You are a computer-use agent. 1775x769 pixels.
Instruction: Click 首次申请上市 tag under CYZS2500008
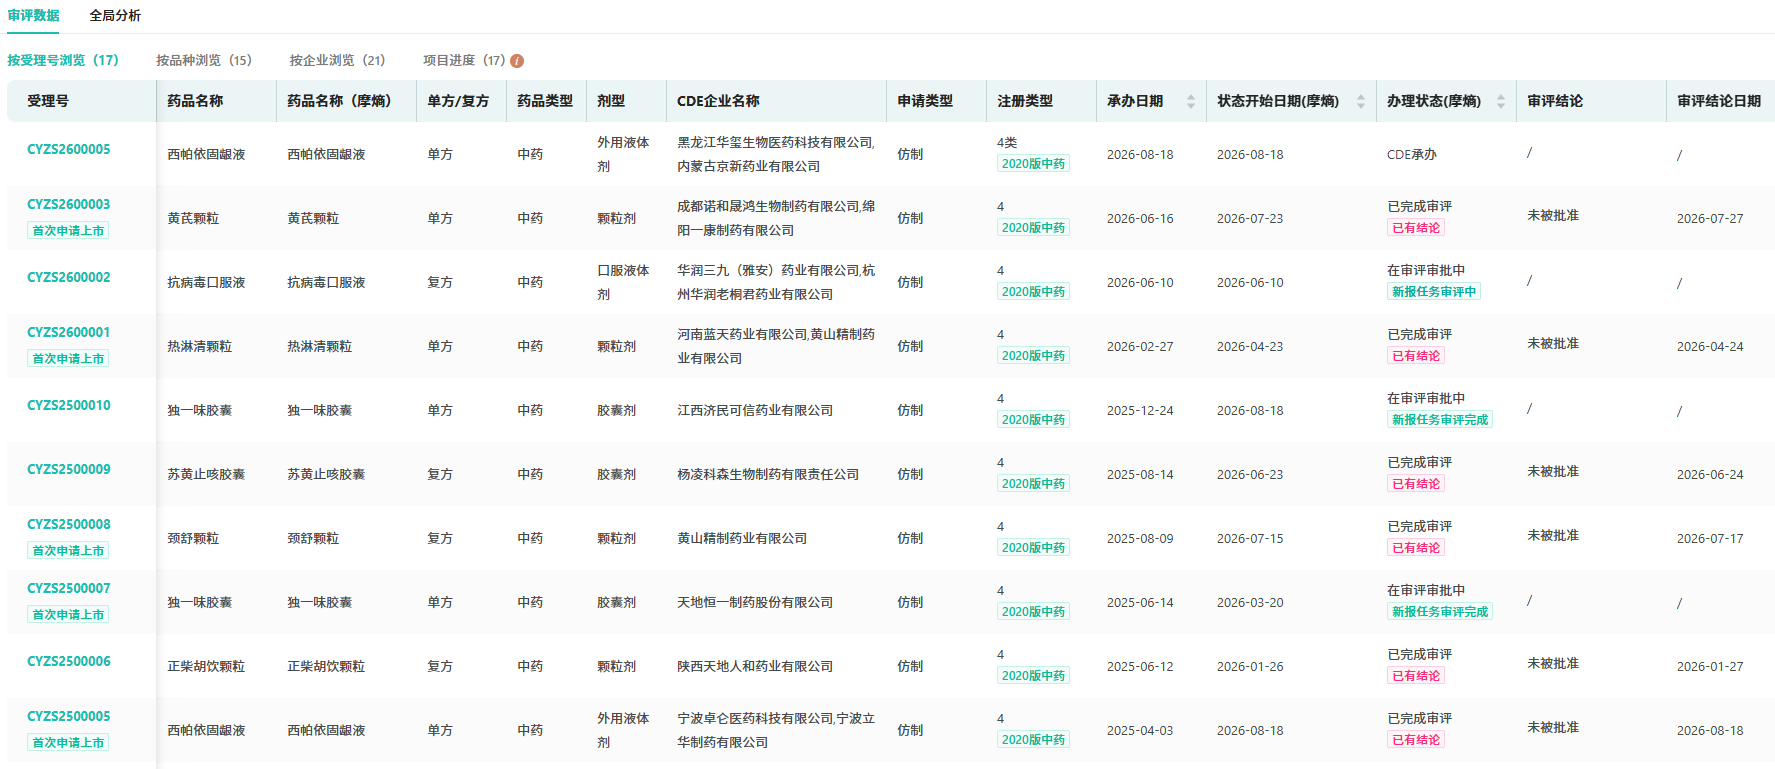click(x=68, y=550)
